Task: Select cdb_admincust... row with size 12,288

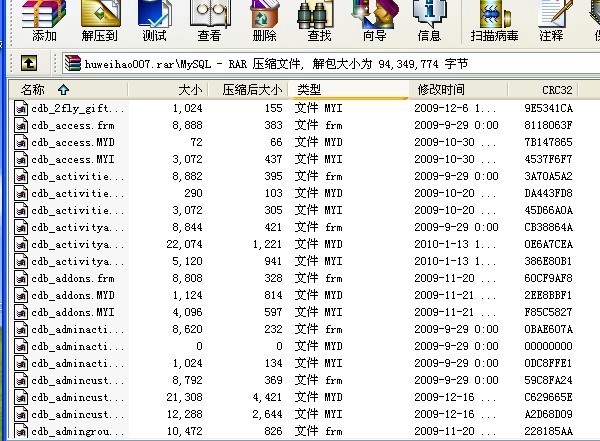Action: tap(77, 415)
